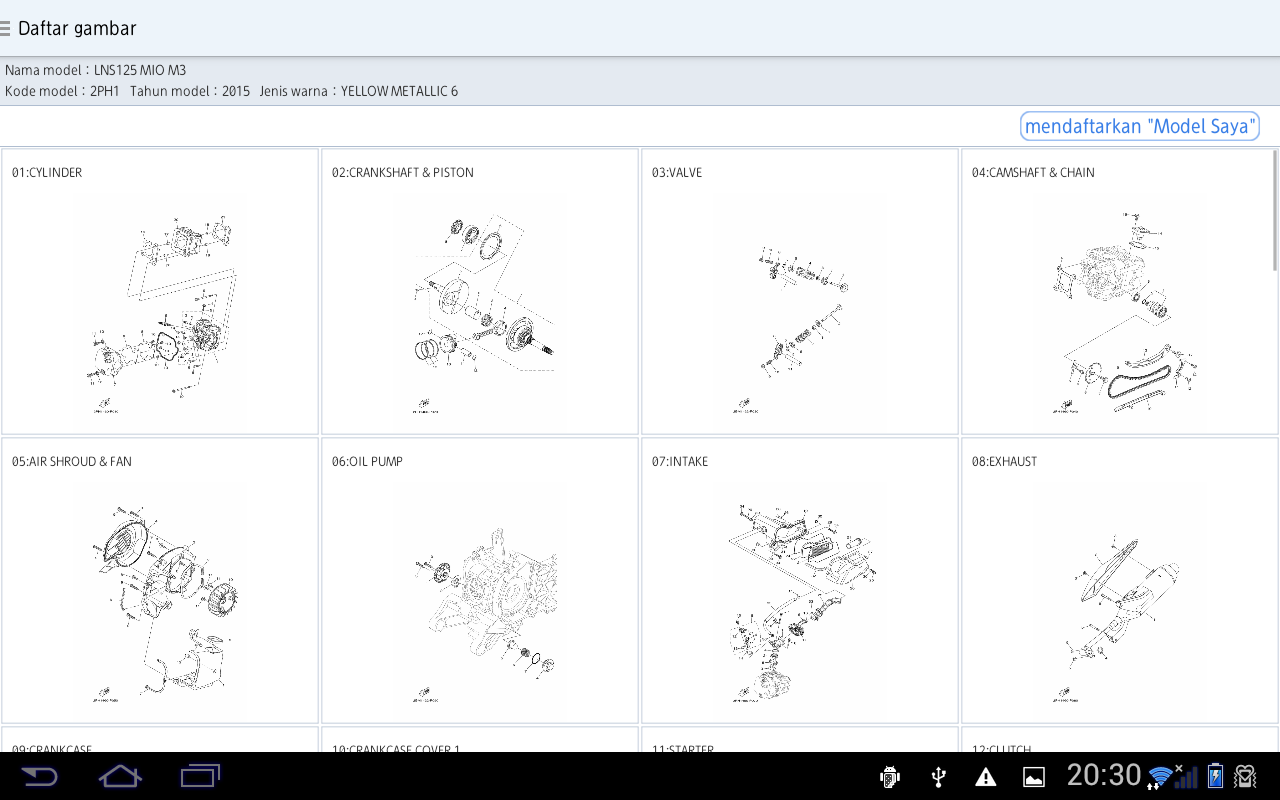Tap the 20:30 clock in status bar
This screenshot has width=1280, height=800.
point(1104,775)
